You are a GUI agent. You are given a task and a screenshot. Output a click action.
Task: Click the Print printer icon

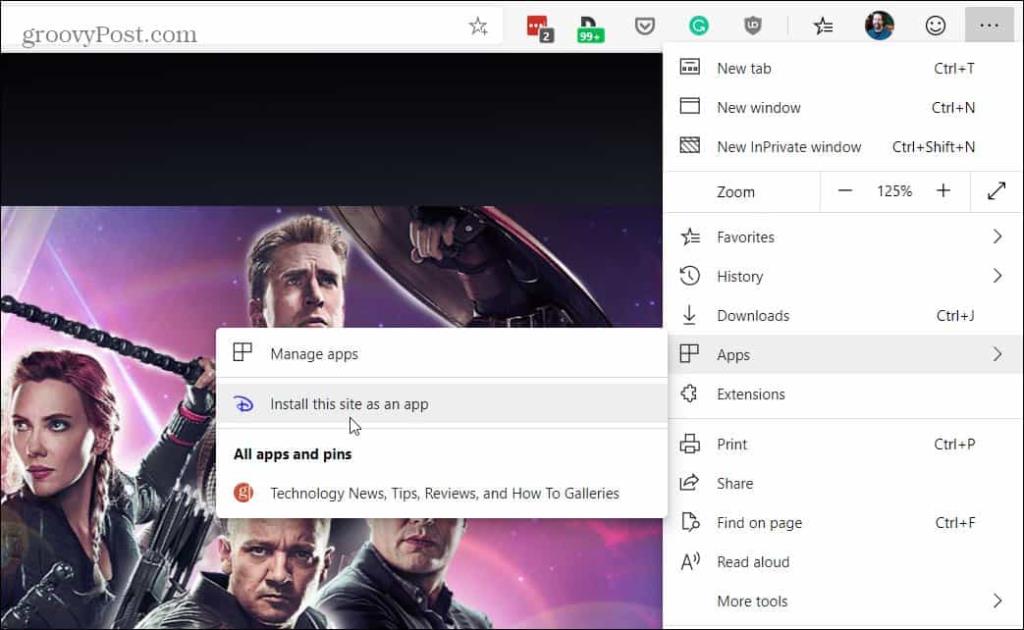pos(690,444)
